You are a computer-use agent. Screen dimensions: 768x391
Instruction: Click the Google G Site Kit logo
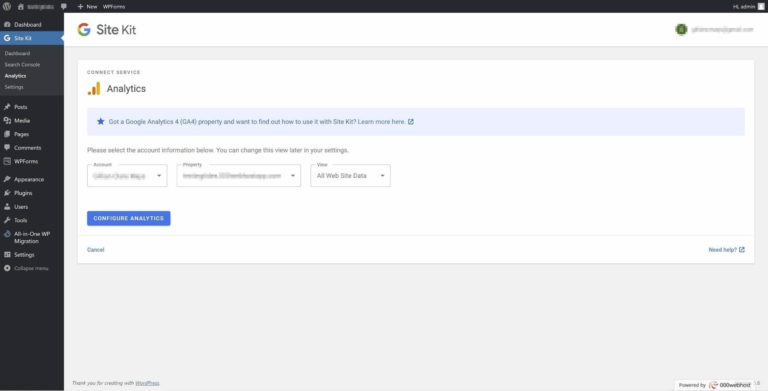[84, 29]
